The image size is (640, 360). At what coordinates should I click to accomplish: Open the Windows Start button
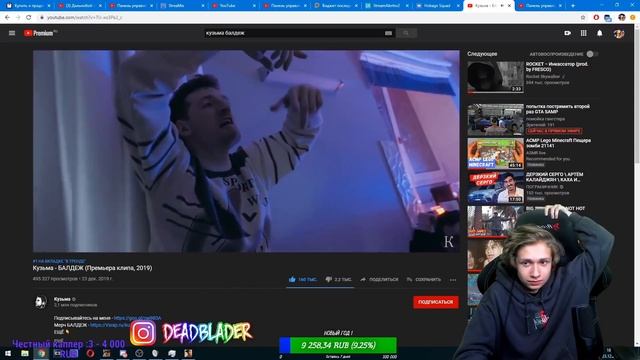click(x=7, y=353)
